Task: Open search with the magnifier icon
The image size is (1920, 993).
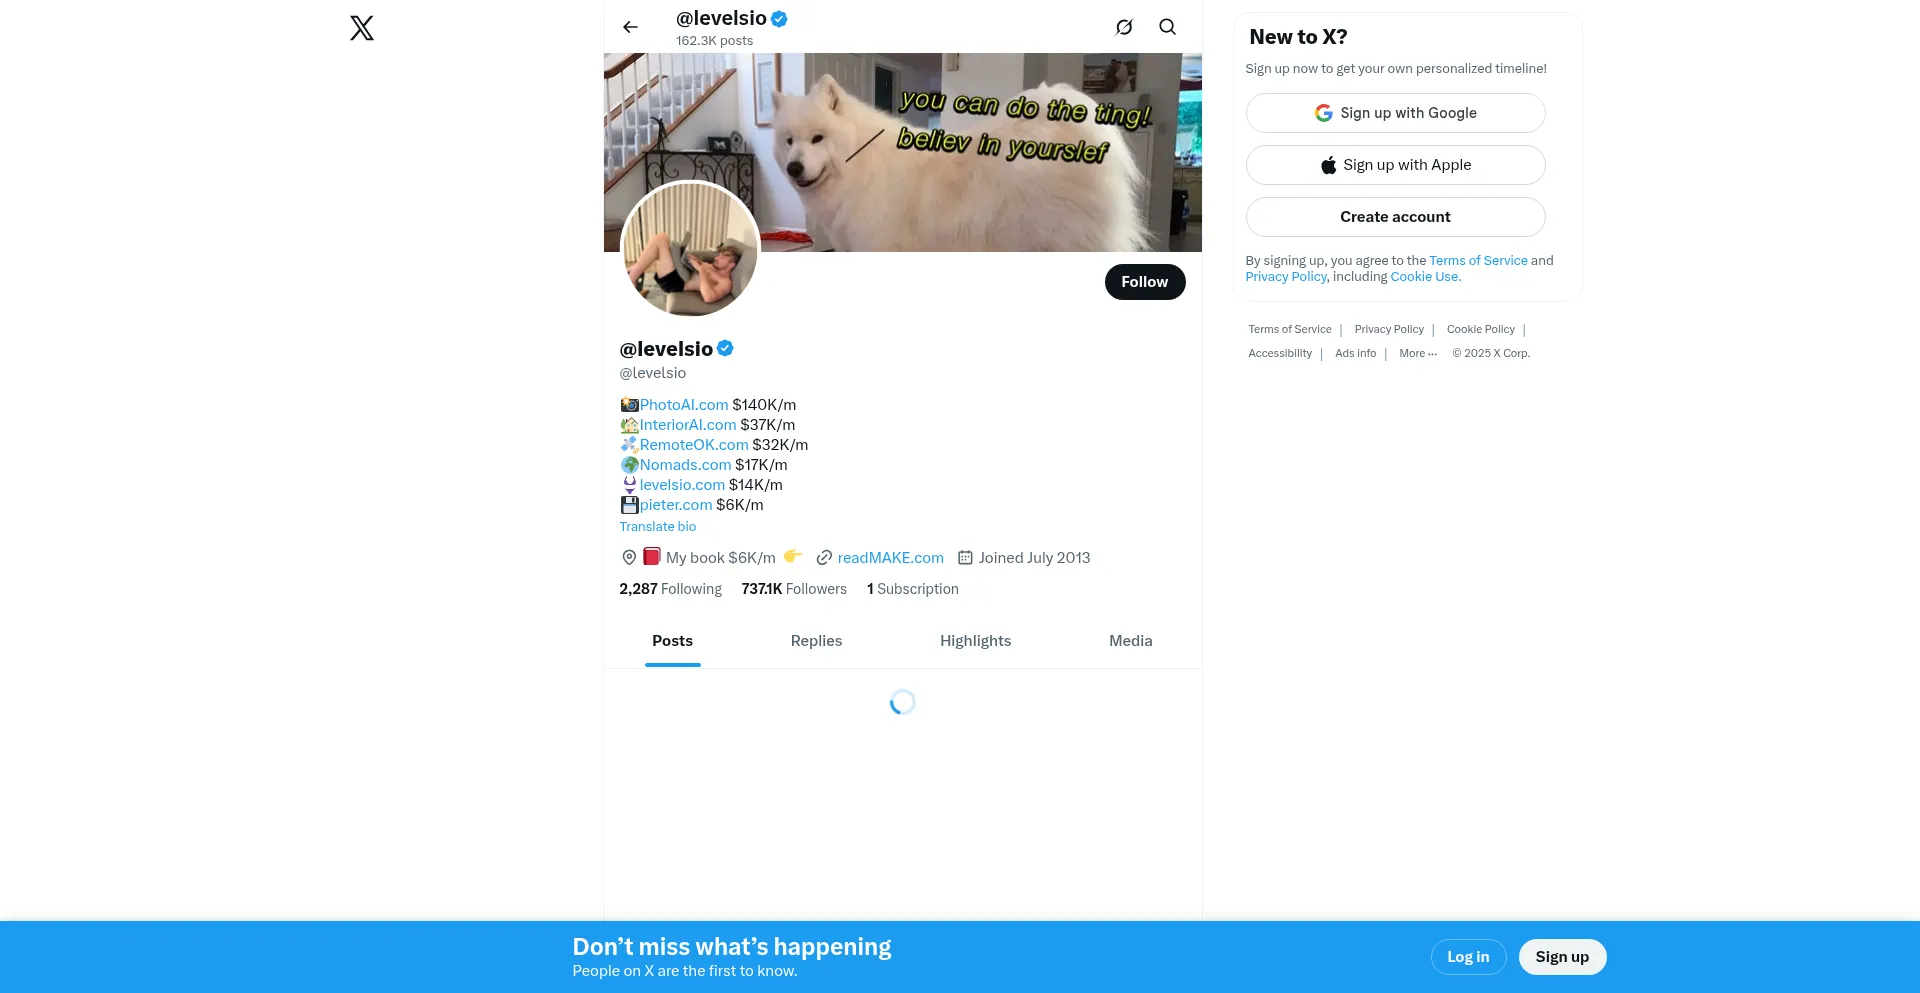Action: (x=1167, y=27)
